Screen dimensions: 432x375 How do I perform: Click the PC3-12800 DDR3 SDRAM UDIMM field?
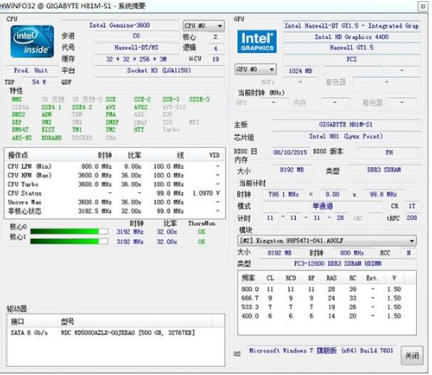click(338, 264)
